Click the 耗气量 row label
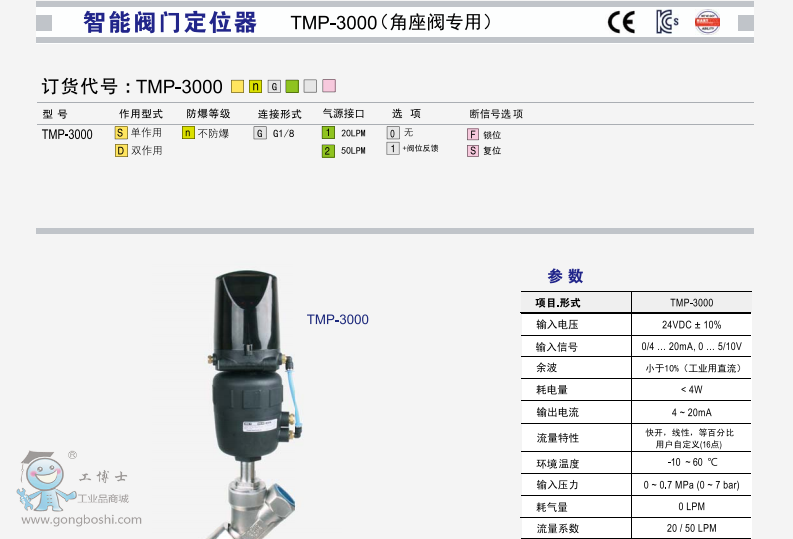This screenshot has height=539, width=793. point(552,507)
